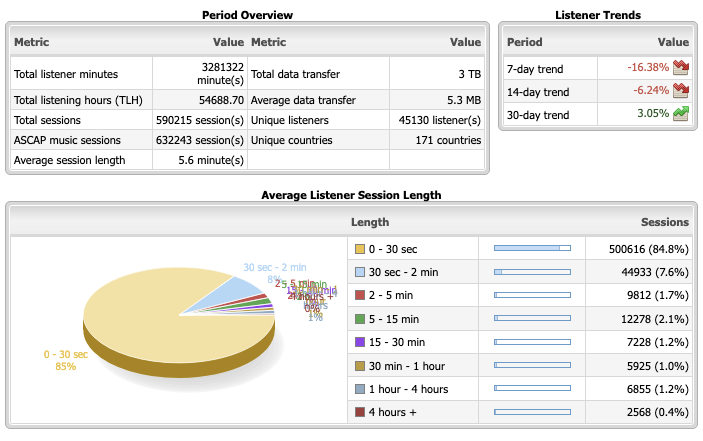Click the 3.05% trend value
This screenshot has height=441, width=703.
[x=653, y=113]
